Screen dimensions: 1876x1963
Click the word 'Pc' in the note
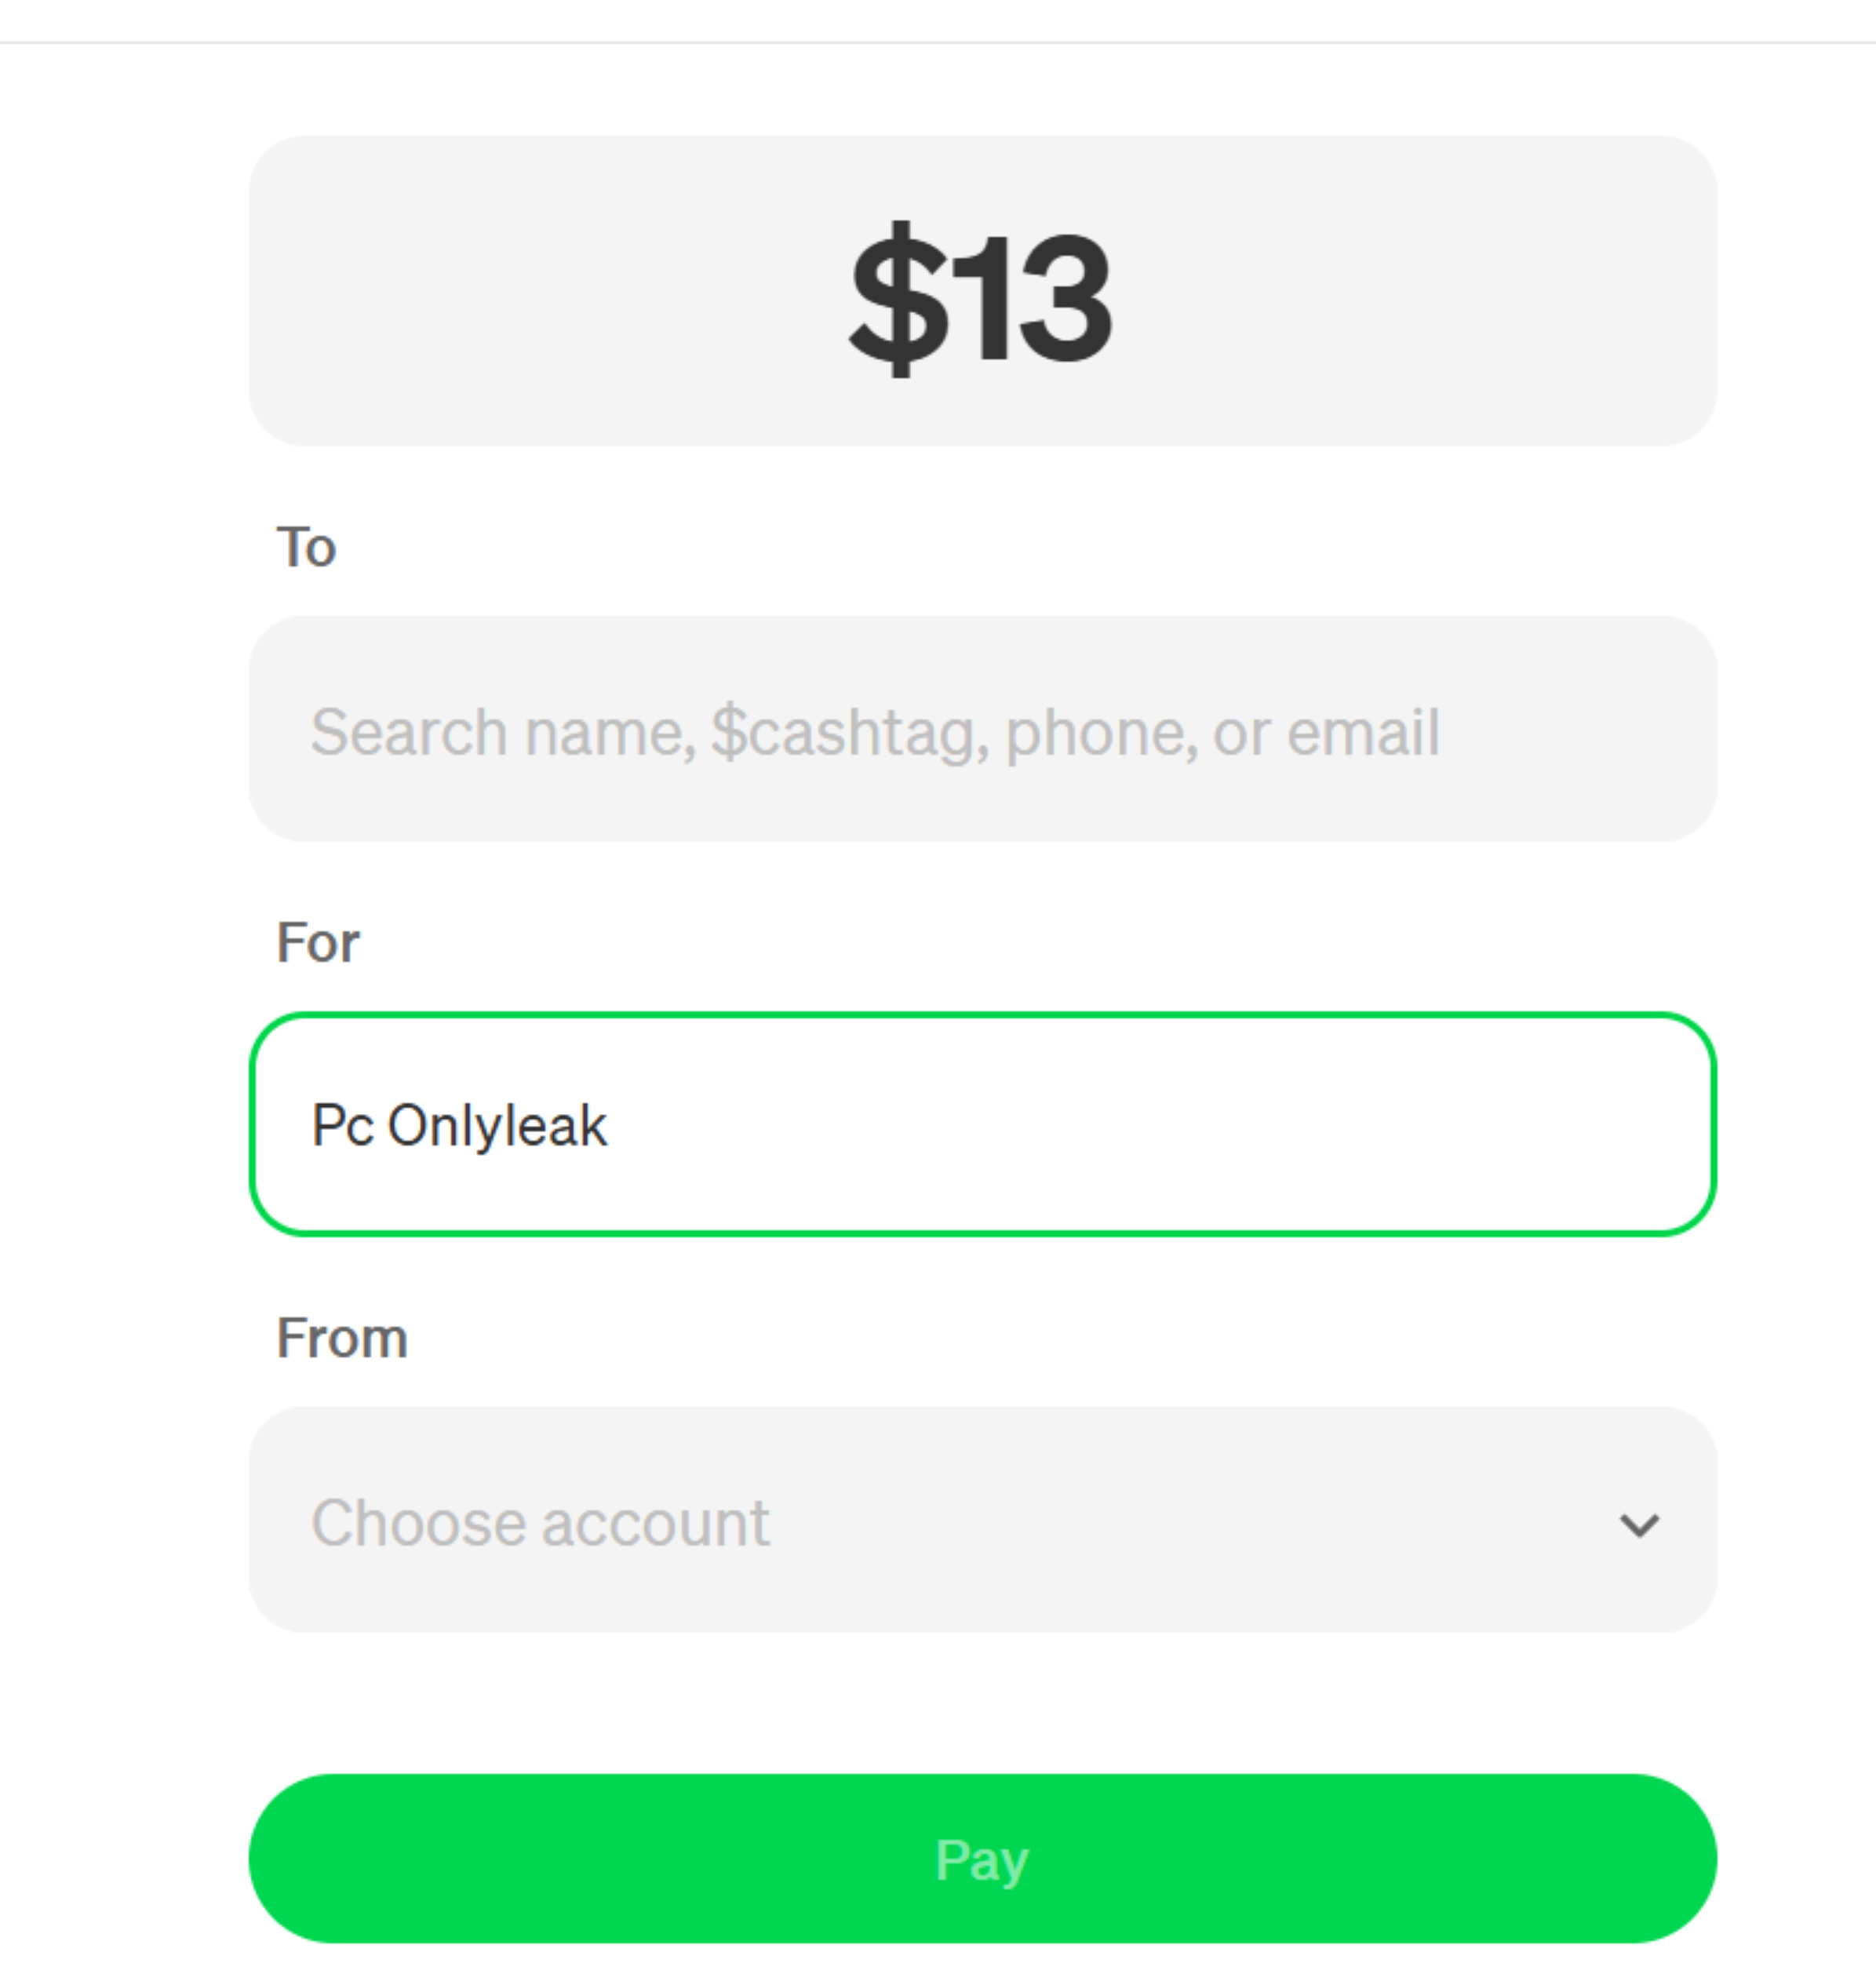[x=343, y=1126]
